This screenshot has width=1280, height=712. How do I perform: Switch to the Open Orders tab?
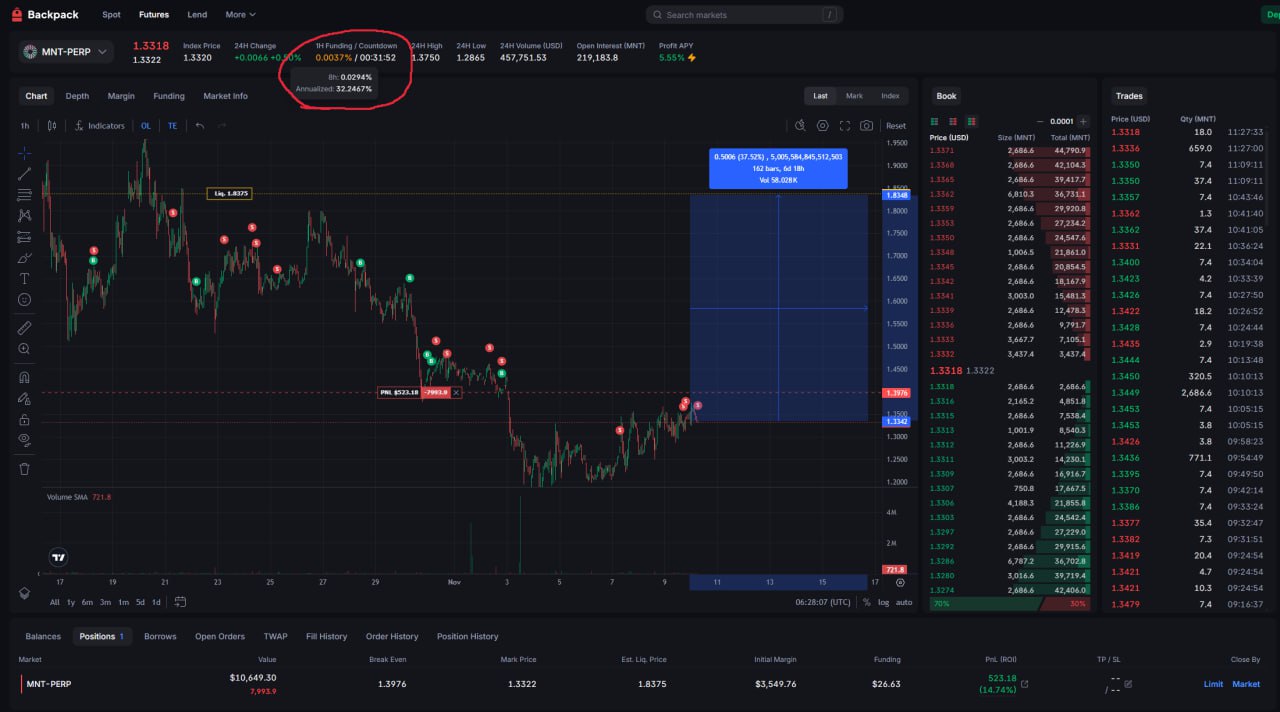pos(219,636)
